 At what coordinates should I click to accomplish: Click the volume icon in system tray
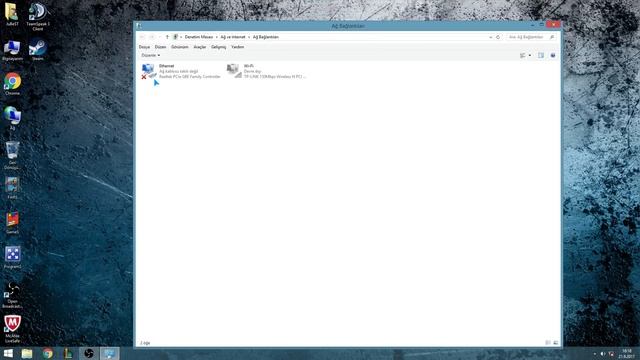coord(603,354)
